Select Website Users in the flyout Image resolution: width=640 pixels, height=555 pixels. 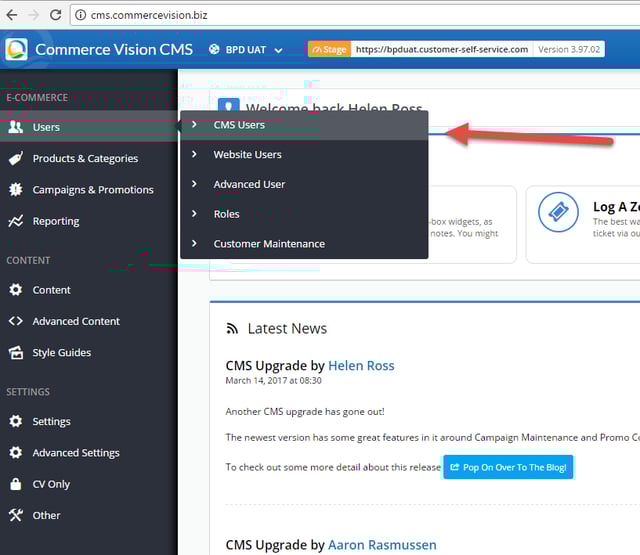click(x=304, y=155)
